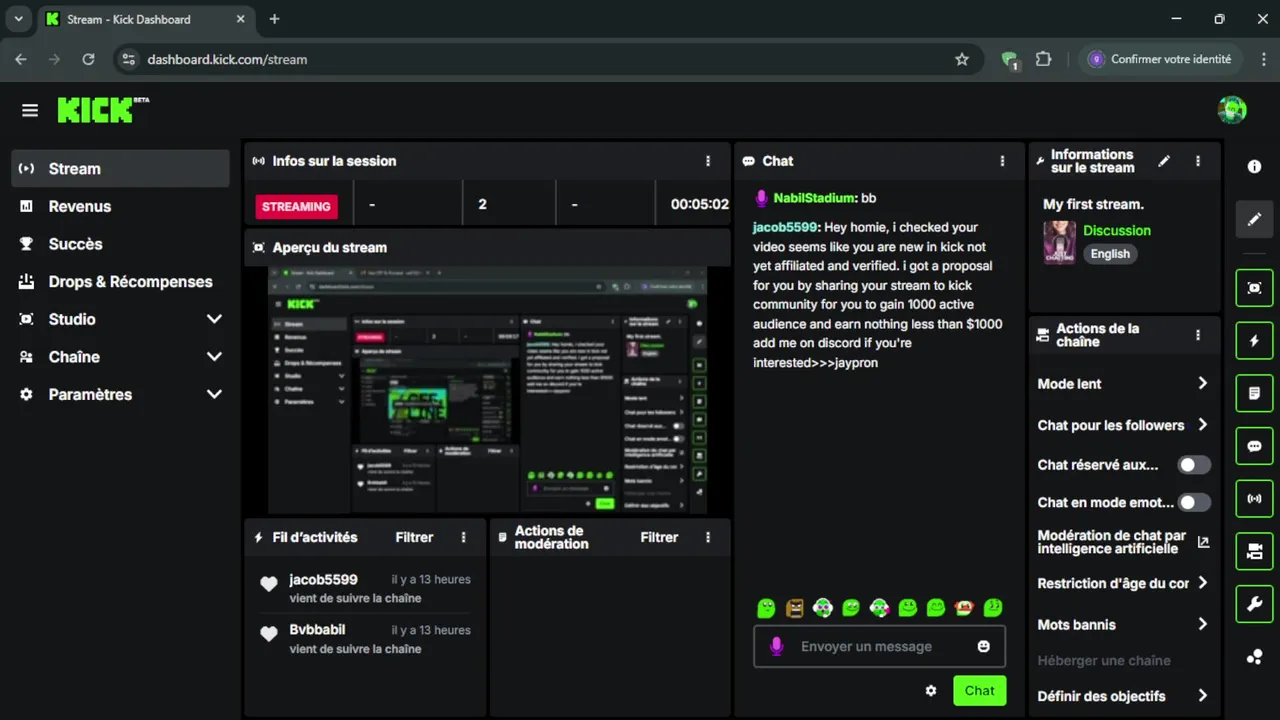Click the stream preview thumbnail
1280x720 pixels.
[488, 390]
